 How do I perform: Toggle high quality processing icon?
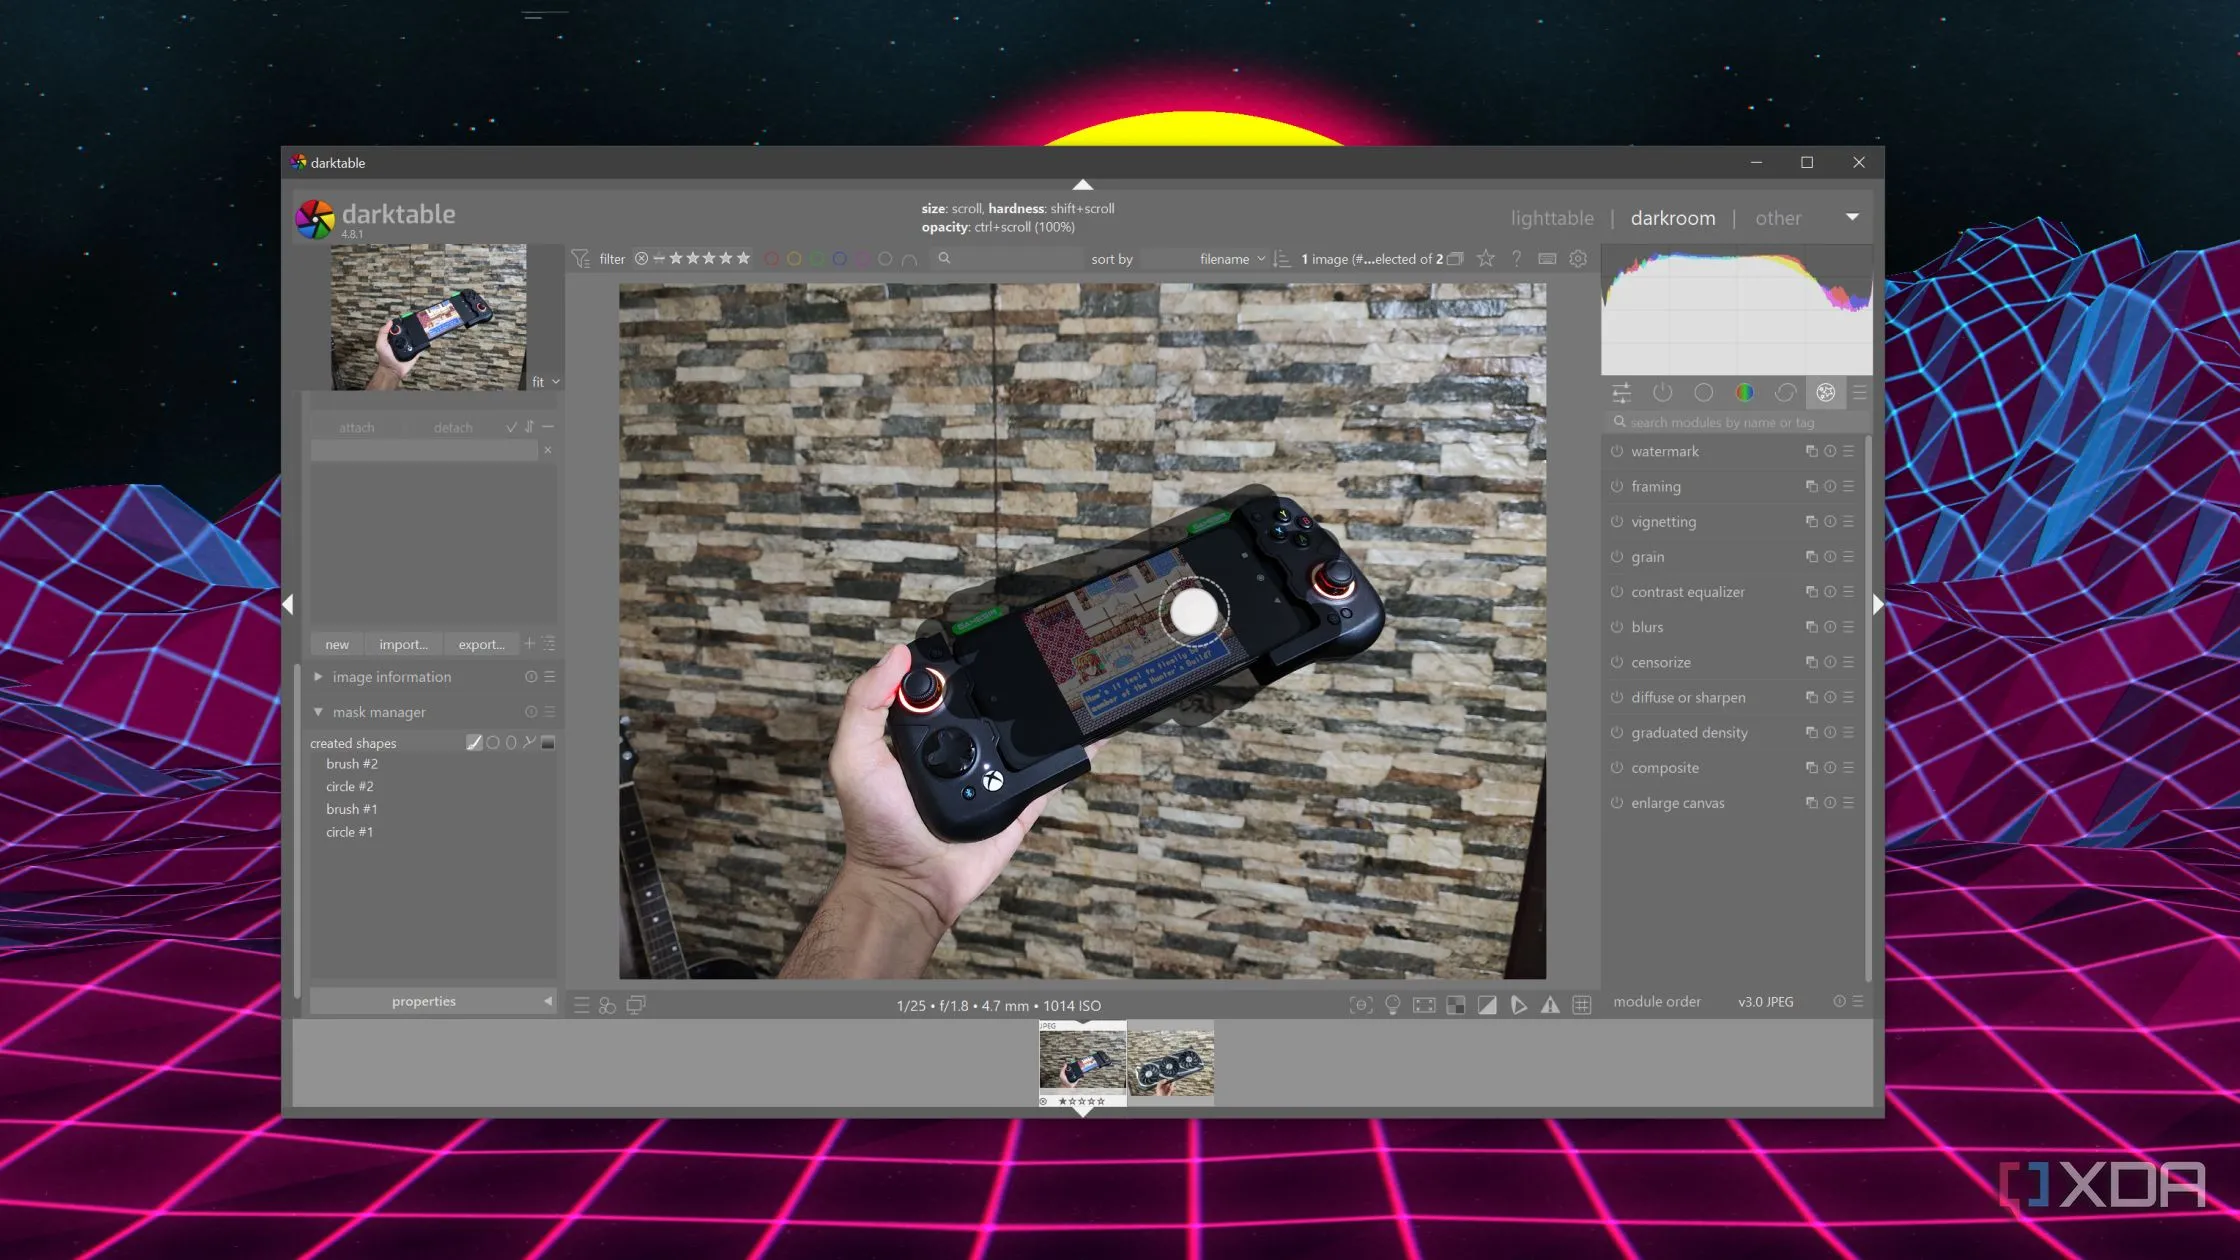(x=1424, y=1005)
